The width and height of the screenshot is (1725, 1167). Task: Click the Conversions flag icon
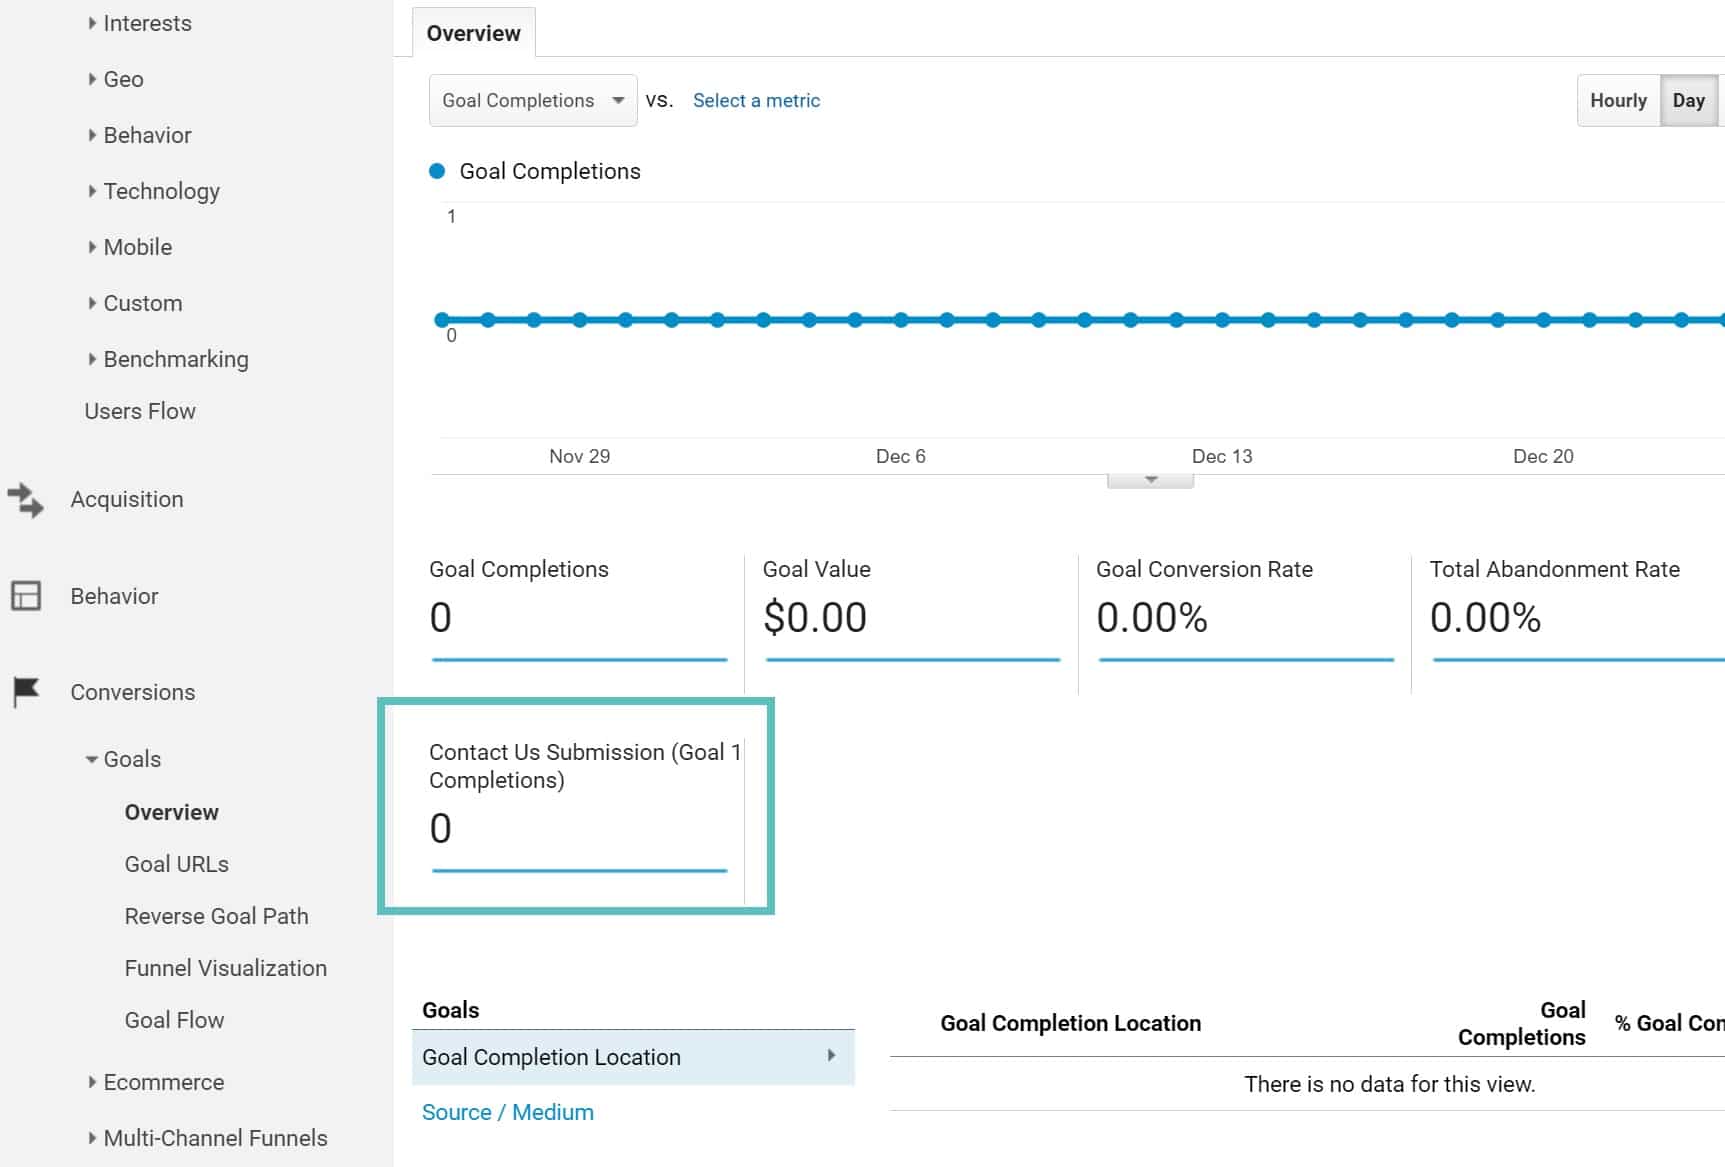point(26,690)
